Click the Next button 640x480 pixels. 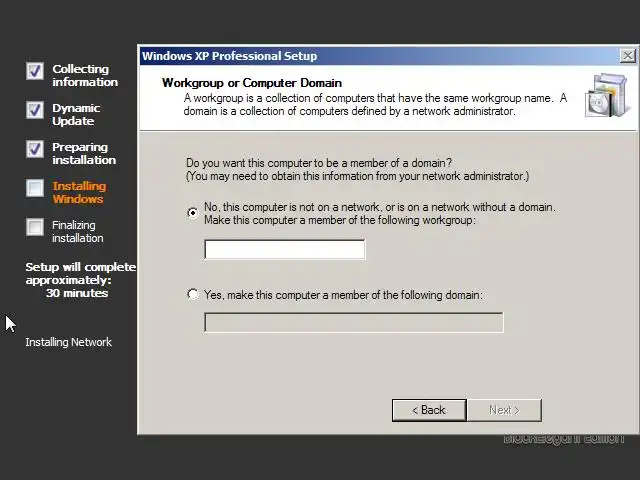(504, 410)
